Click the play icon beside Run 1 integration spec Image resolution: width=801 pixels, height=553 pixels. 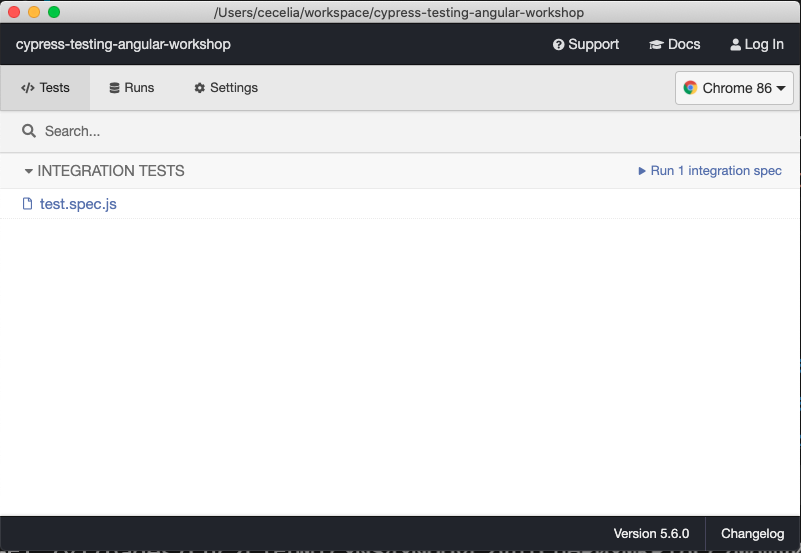(642, 171)
